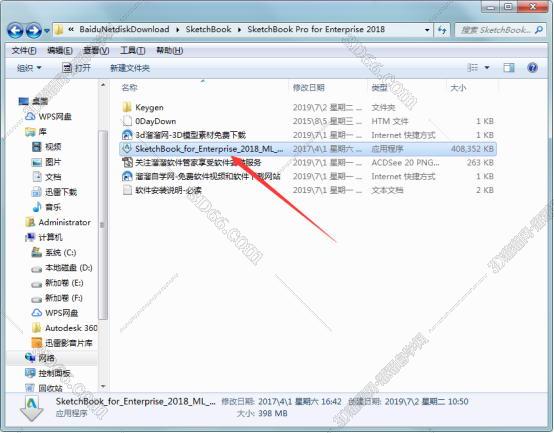Viewport: 554px width, 433px height.
Task: Click the 打开 toolbar button
Action: [x=76, y=68]
